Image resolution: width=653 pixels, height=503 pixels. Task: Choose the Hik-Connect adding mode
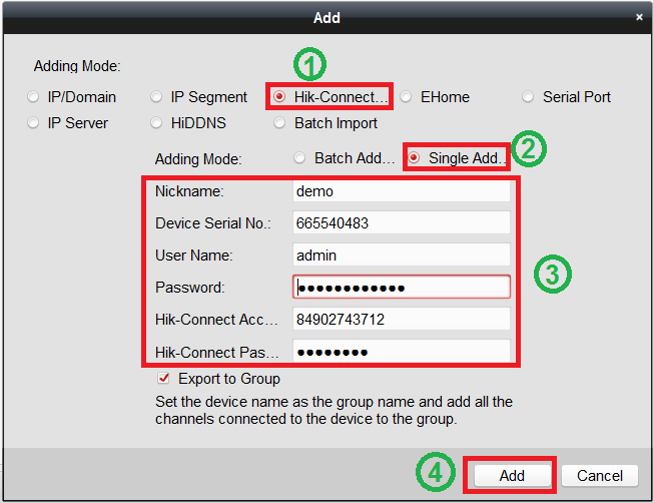(280, 97)
